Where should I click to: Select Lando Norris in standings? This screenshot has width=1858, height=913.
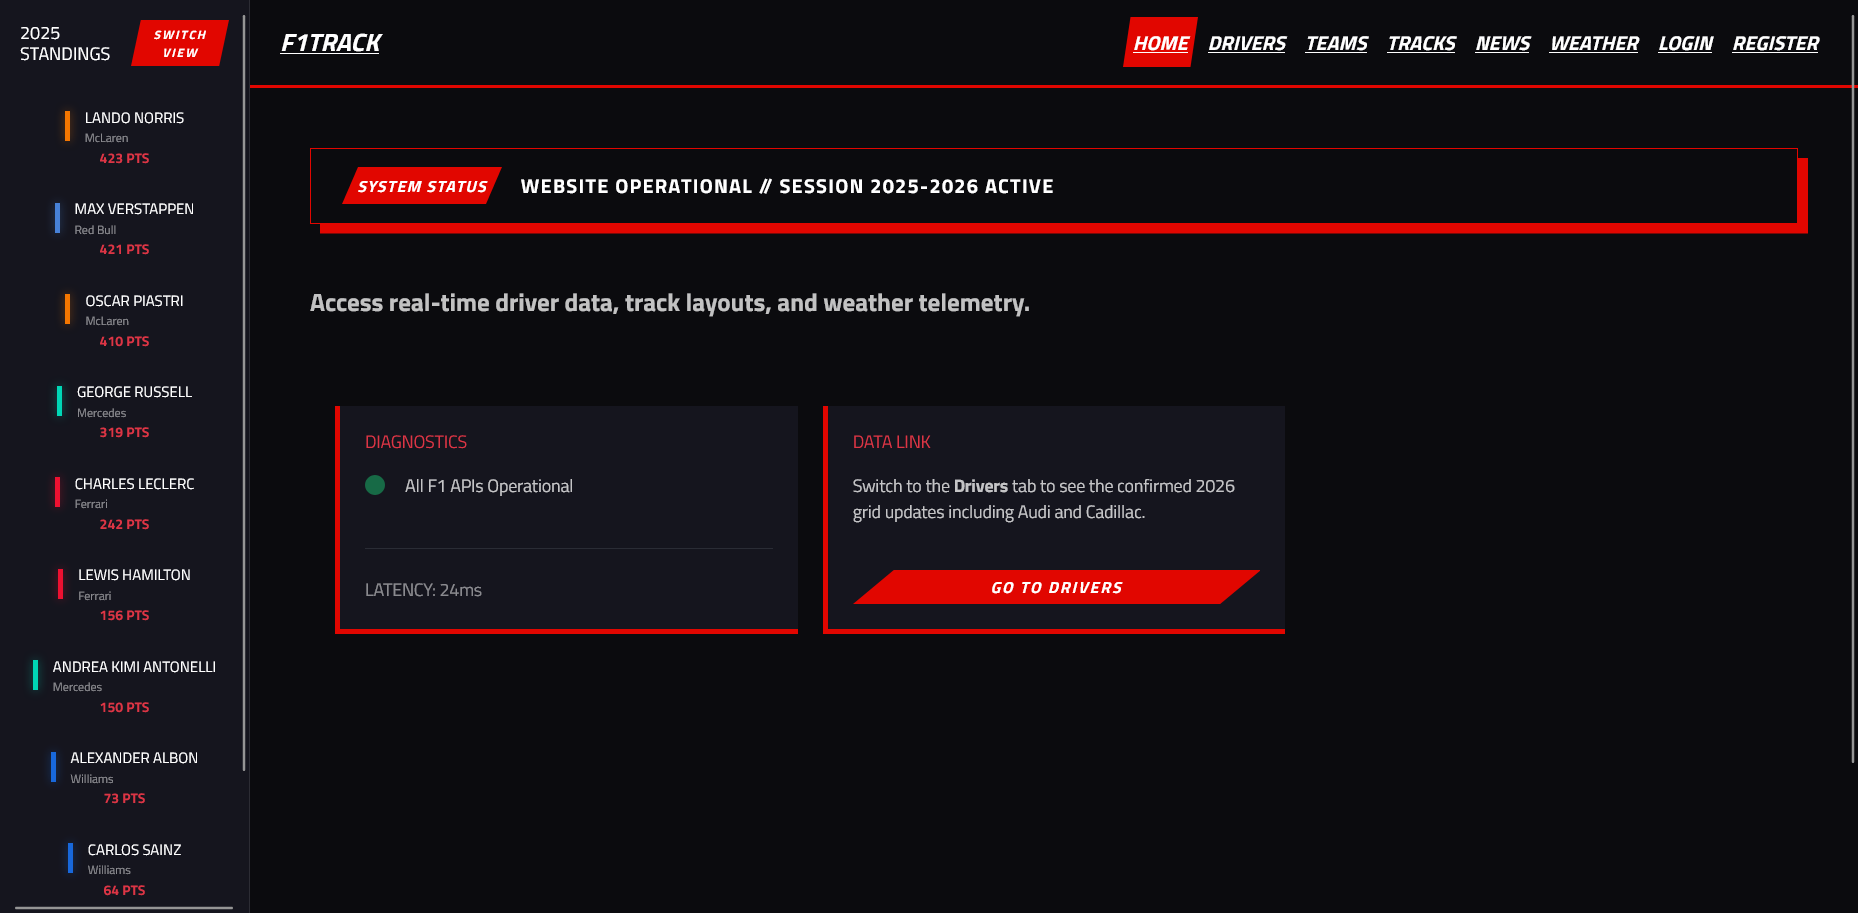click(x=134, y=118)
